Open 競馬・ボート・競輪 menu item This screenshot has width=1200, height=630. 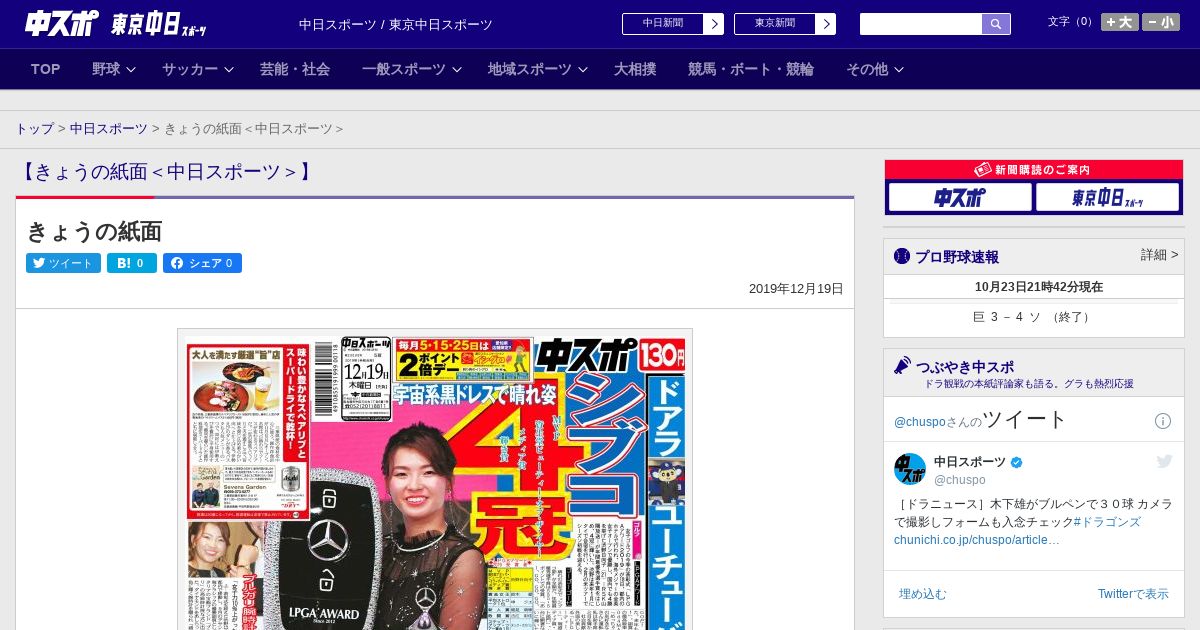751,69
